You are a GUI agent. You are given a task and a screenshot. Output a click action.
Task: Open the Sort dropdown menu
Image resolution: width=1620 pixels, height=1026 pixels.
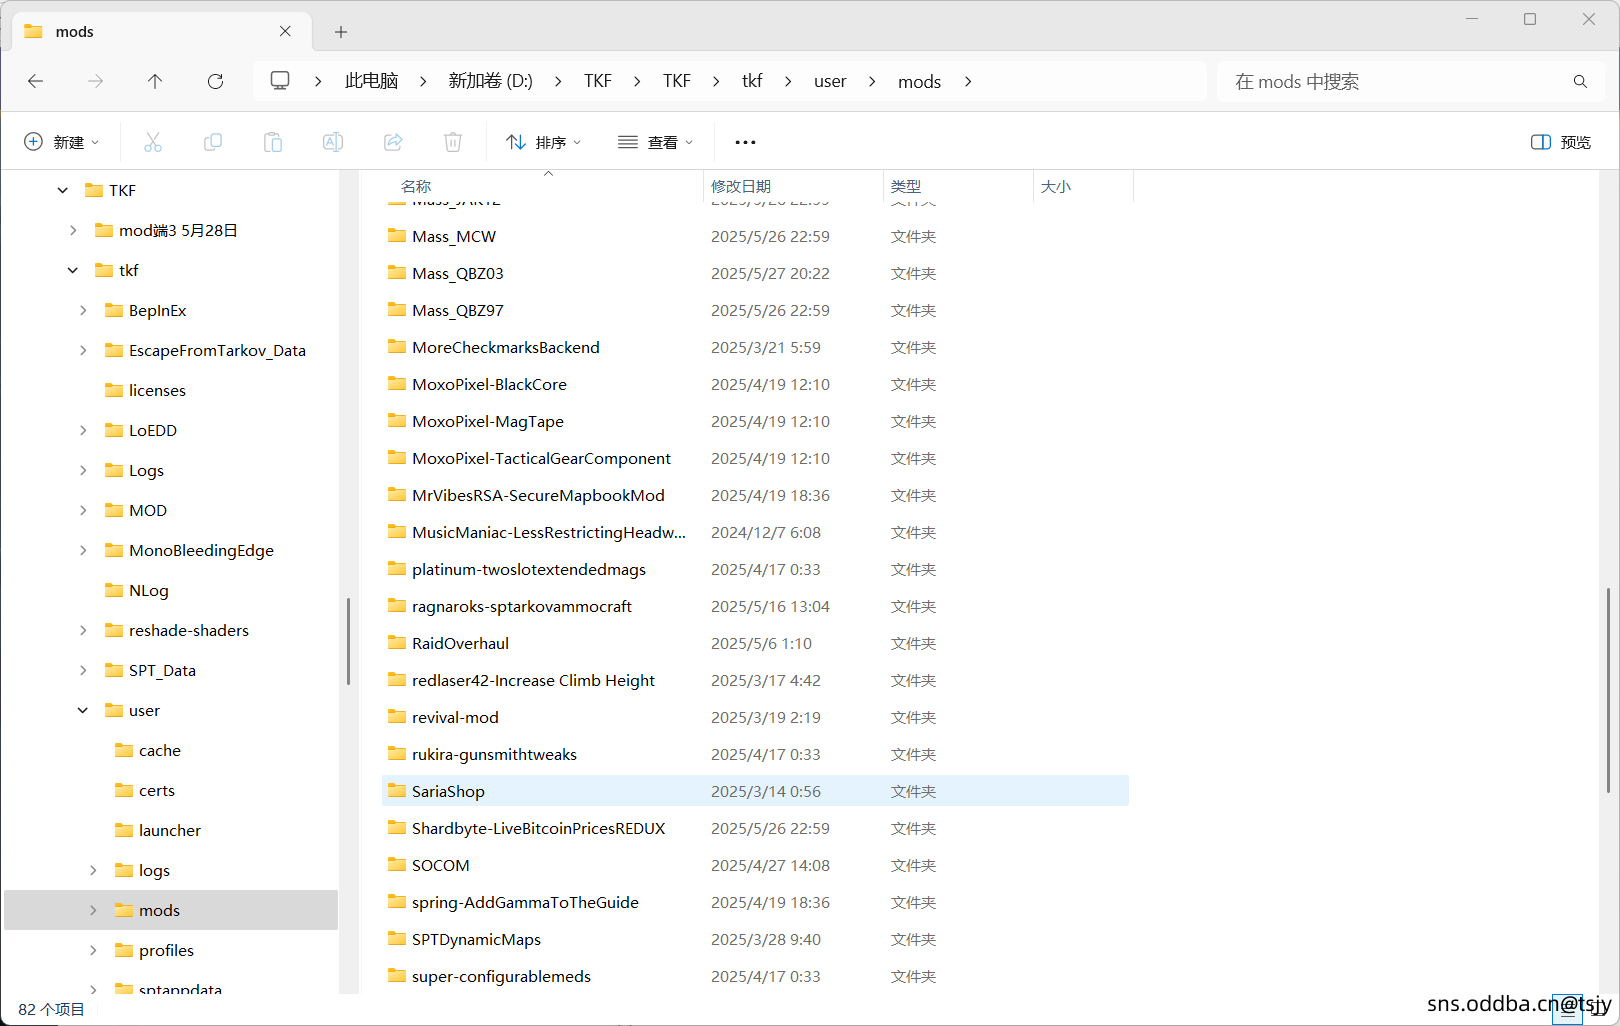(543, 142)
